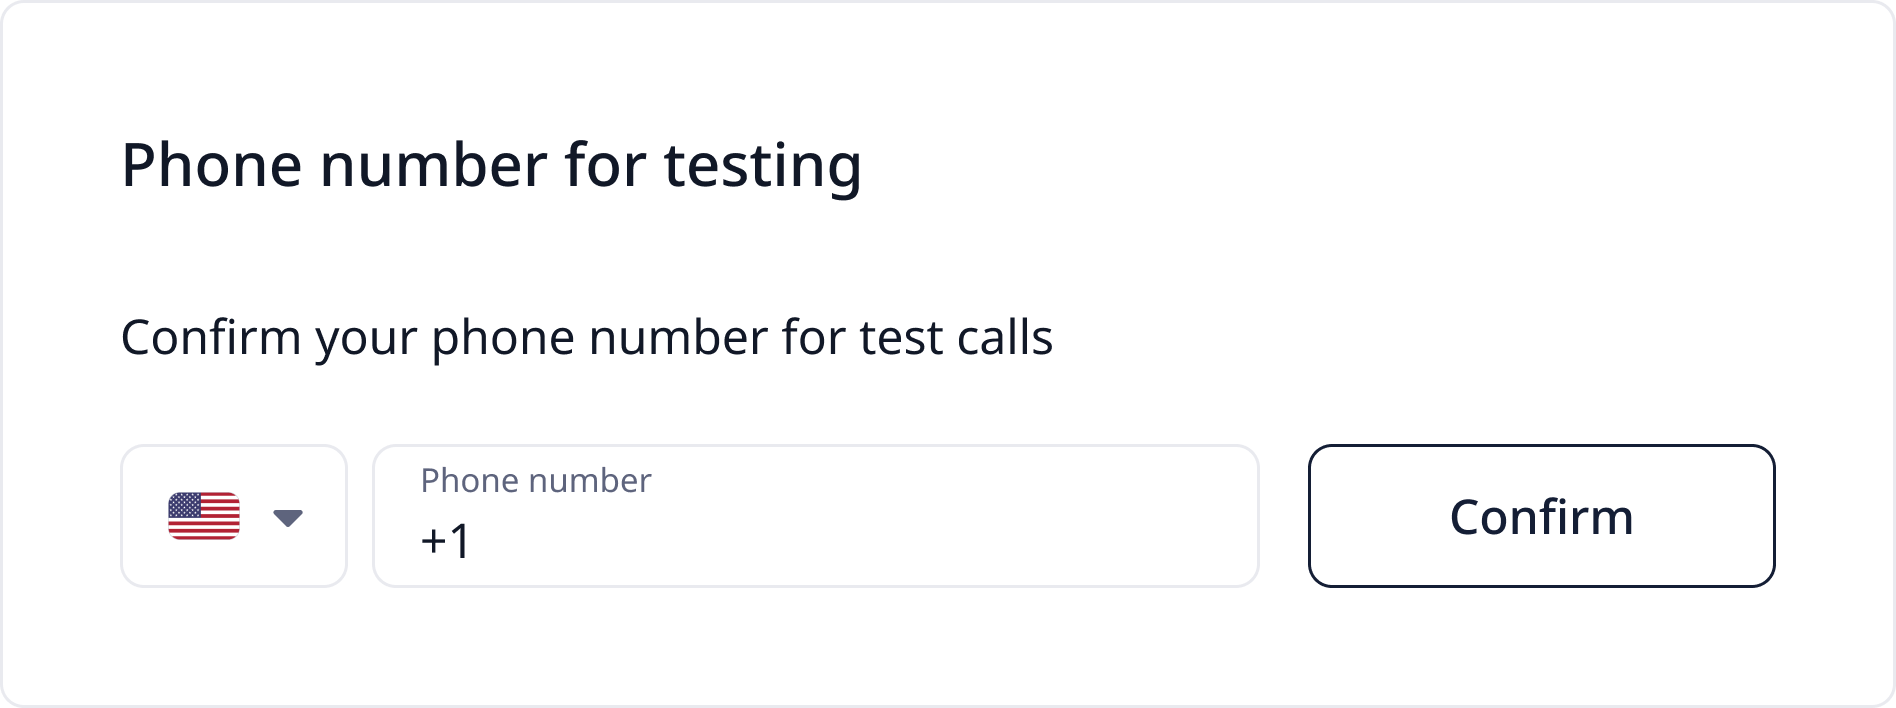
Task: Click the "Confirm your phone number" subtitle text
Action: point(586,337)
